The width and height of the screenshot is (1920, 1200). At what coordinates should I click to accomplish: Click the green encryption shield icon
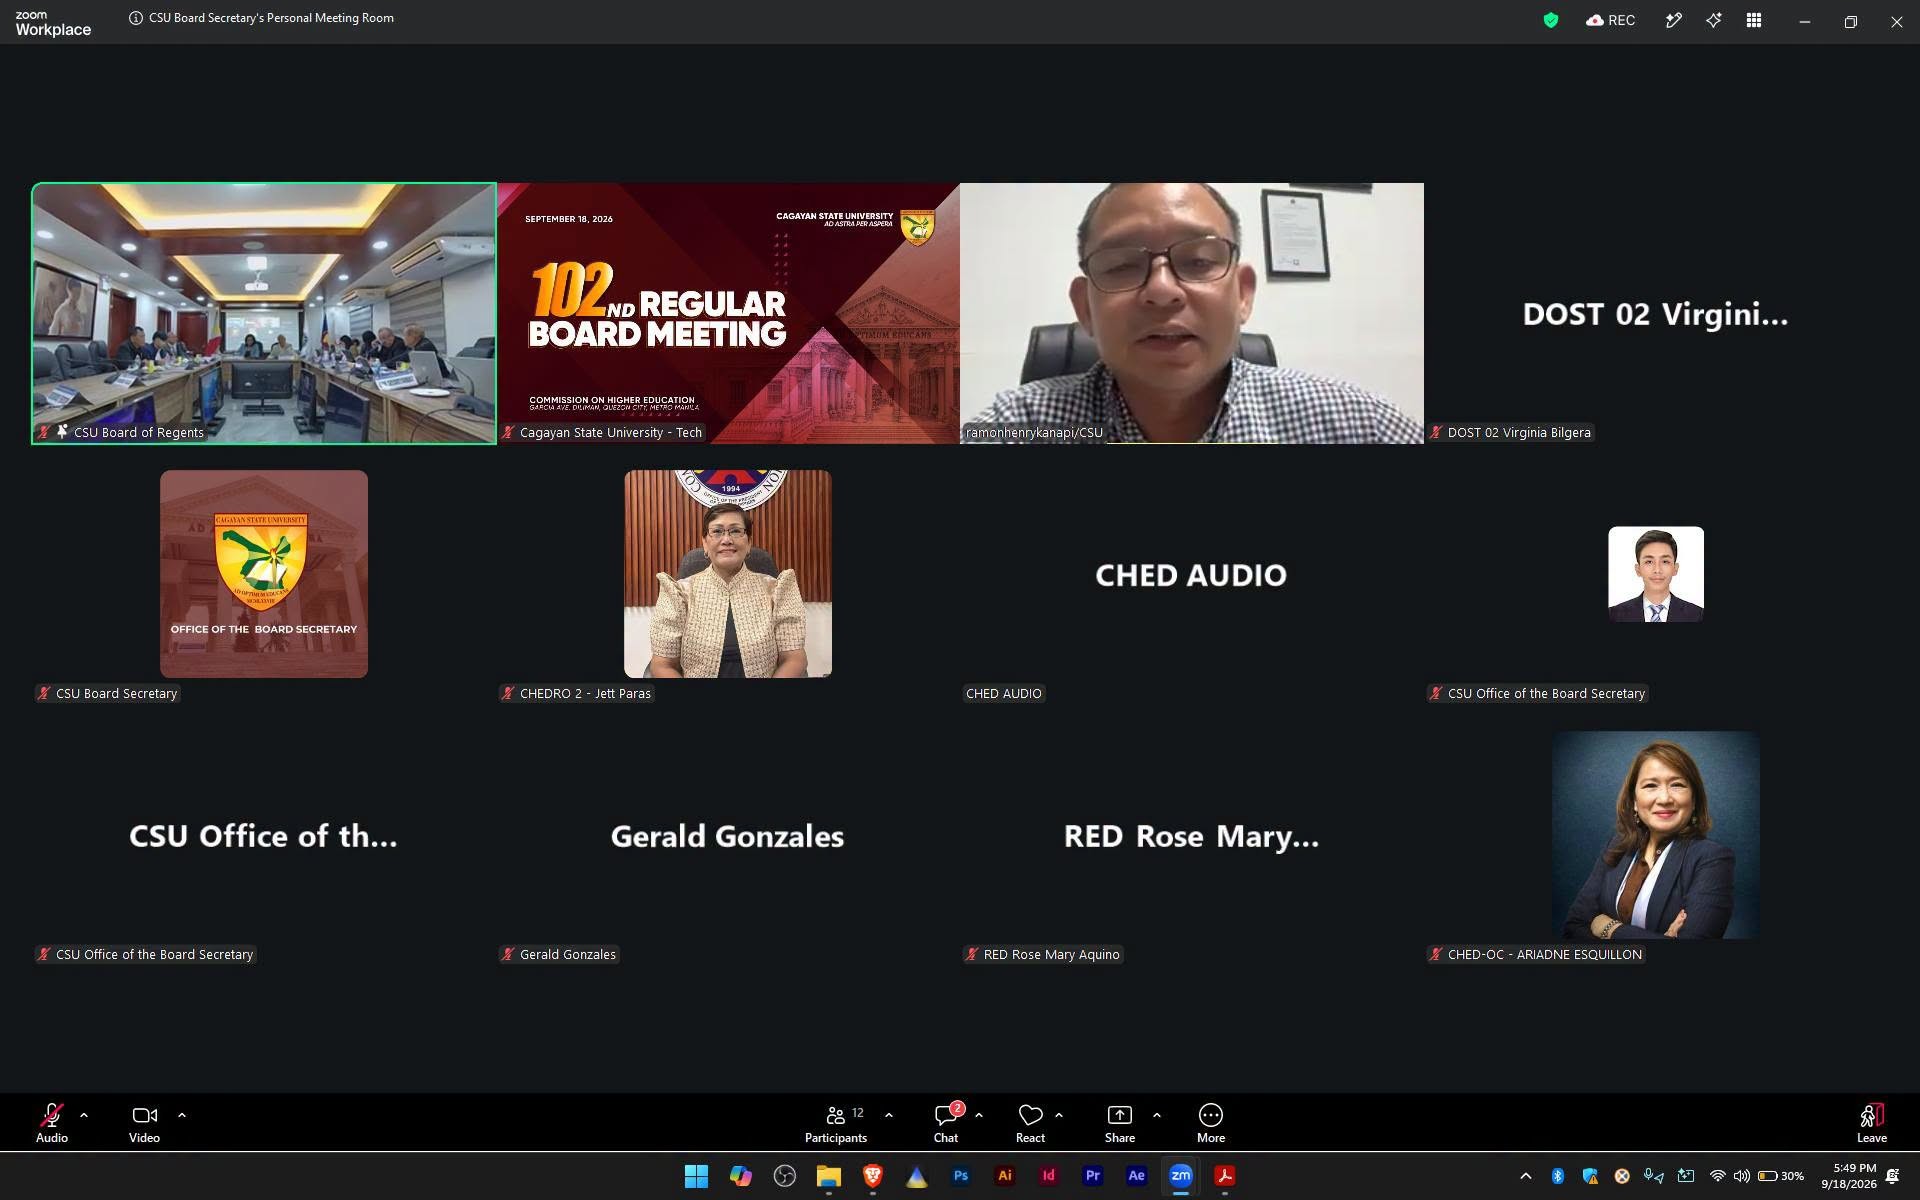[x=1551, y=20]
